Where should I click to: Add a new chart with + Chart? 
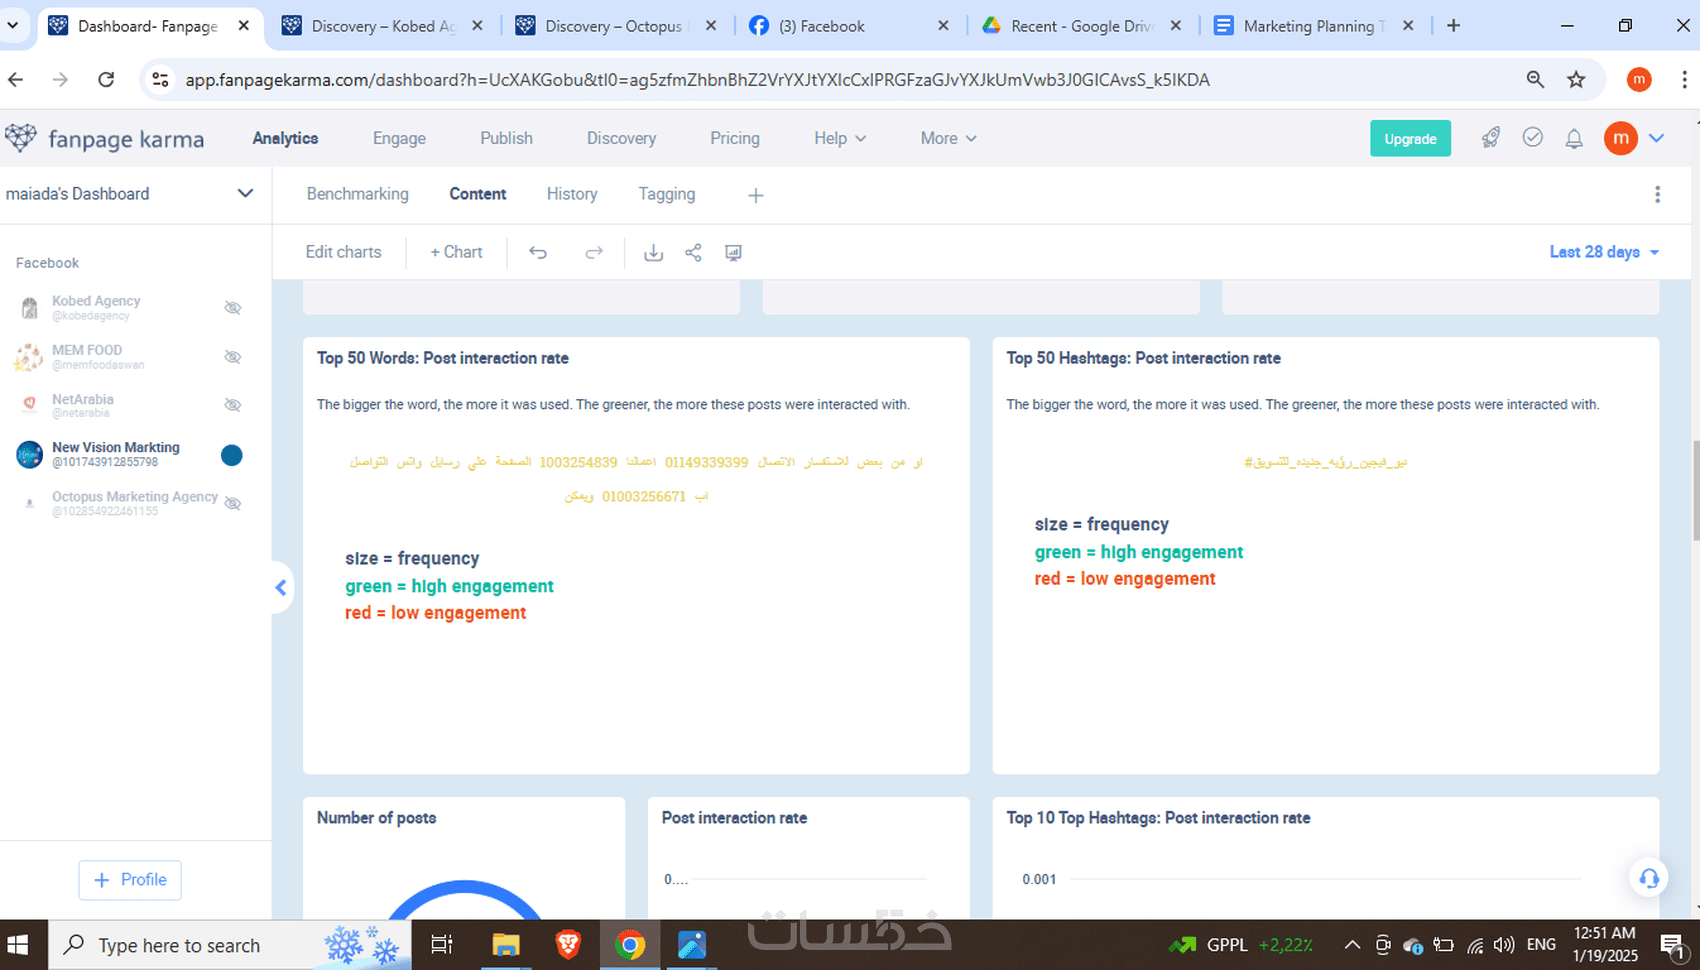(x=456, y=252)
